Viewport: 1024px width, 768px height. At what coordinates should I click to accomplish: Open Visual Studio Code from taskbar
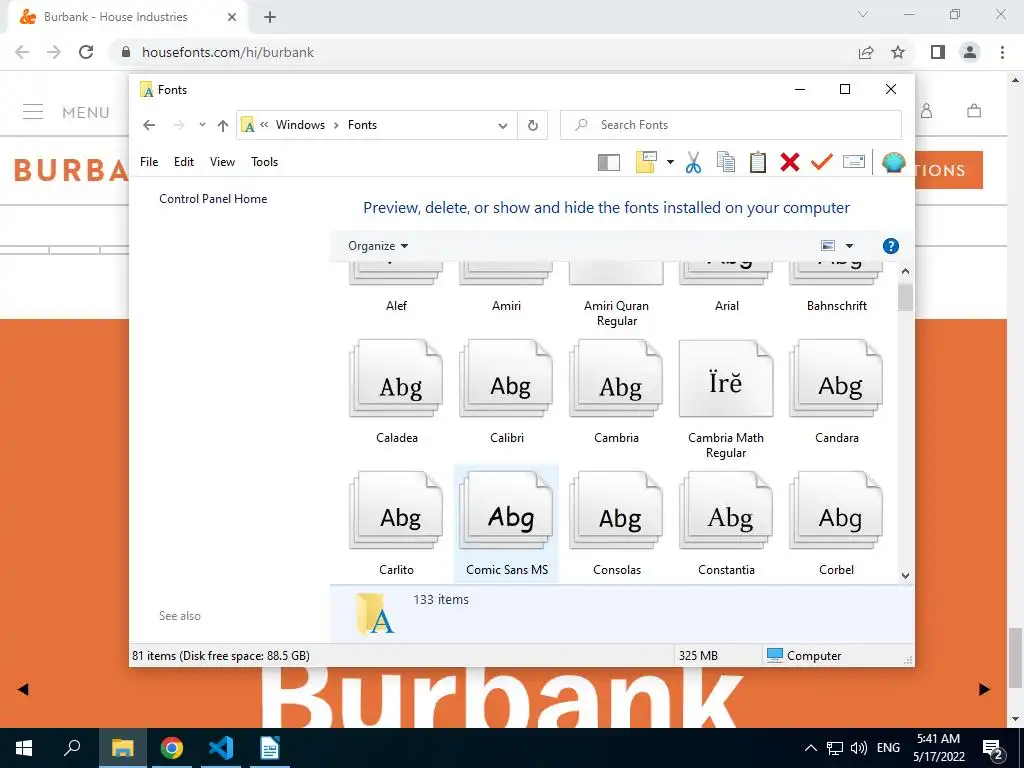point(221,748)
